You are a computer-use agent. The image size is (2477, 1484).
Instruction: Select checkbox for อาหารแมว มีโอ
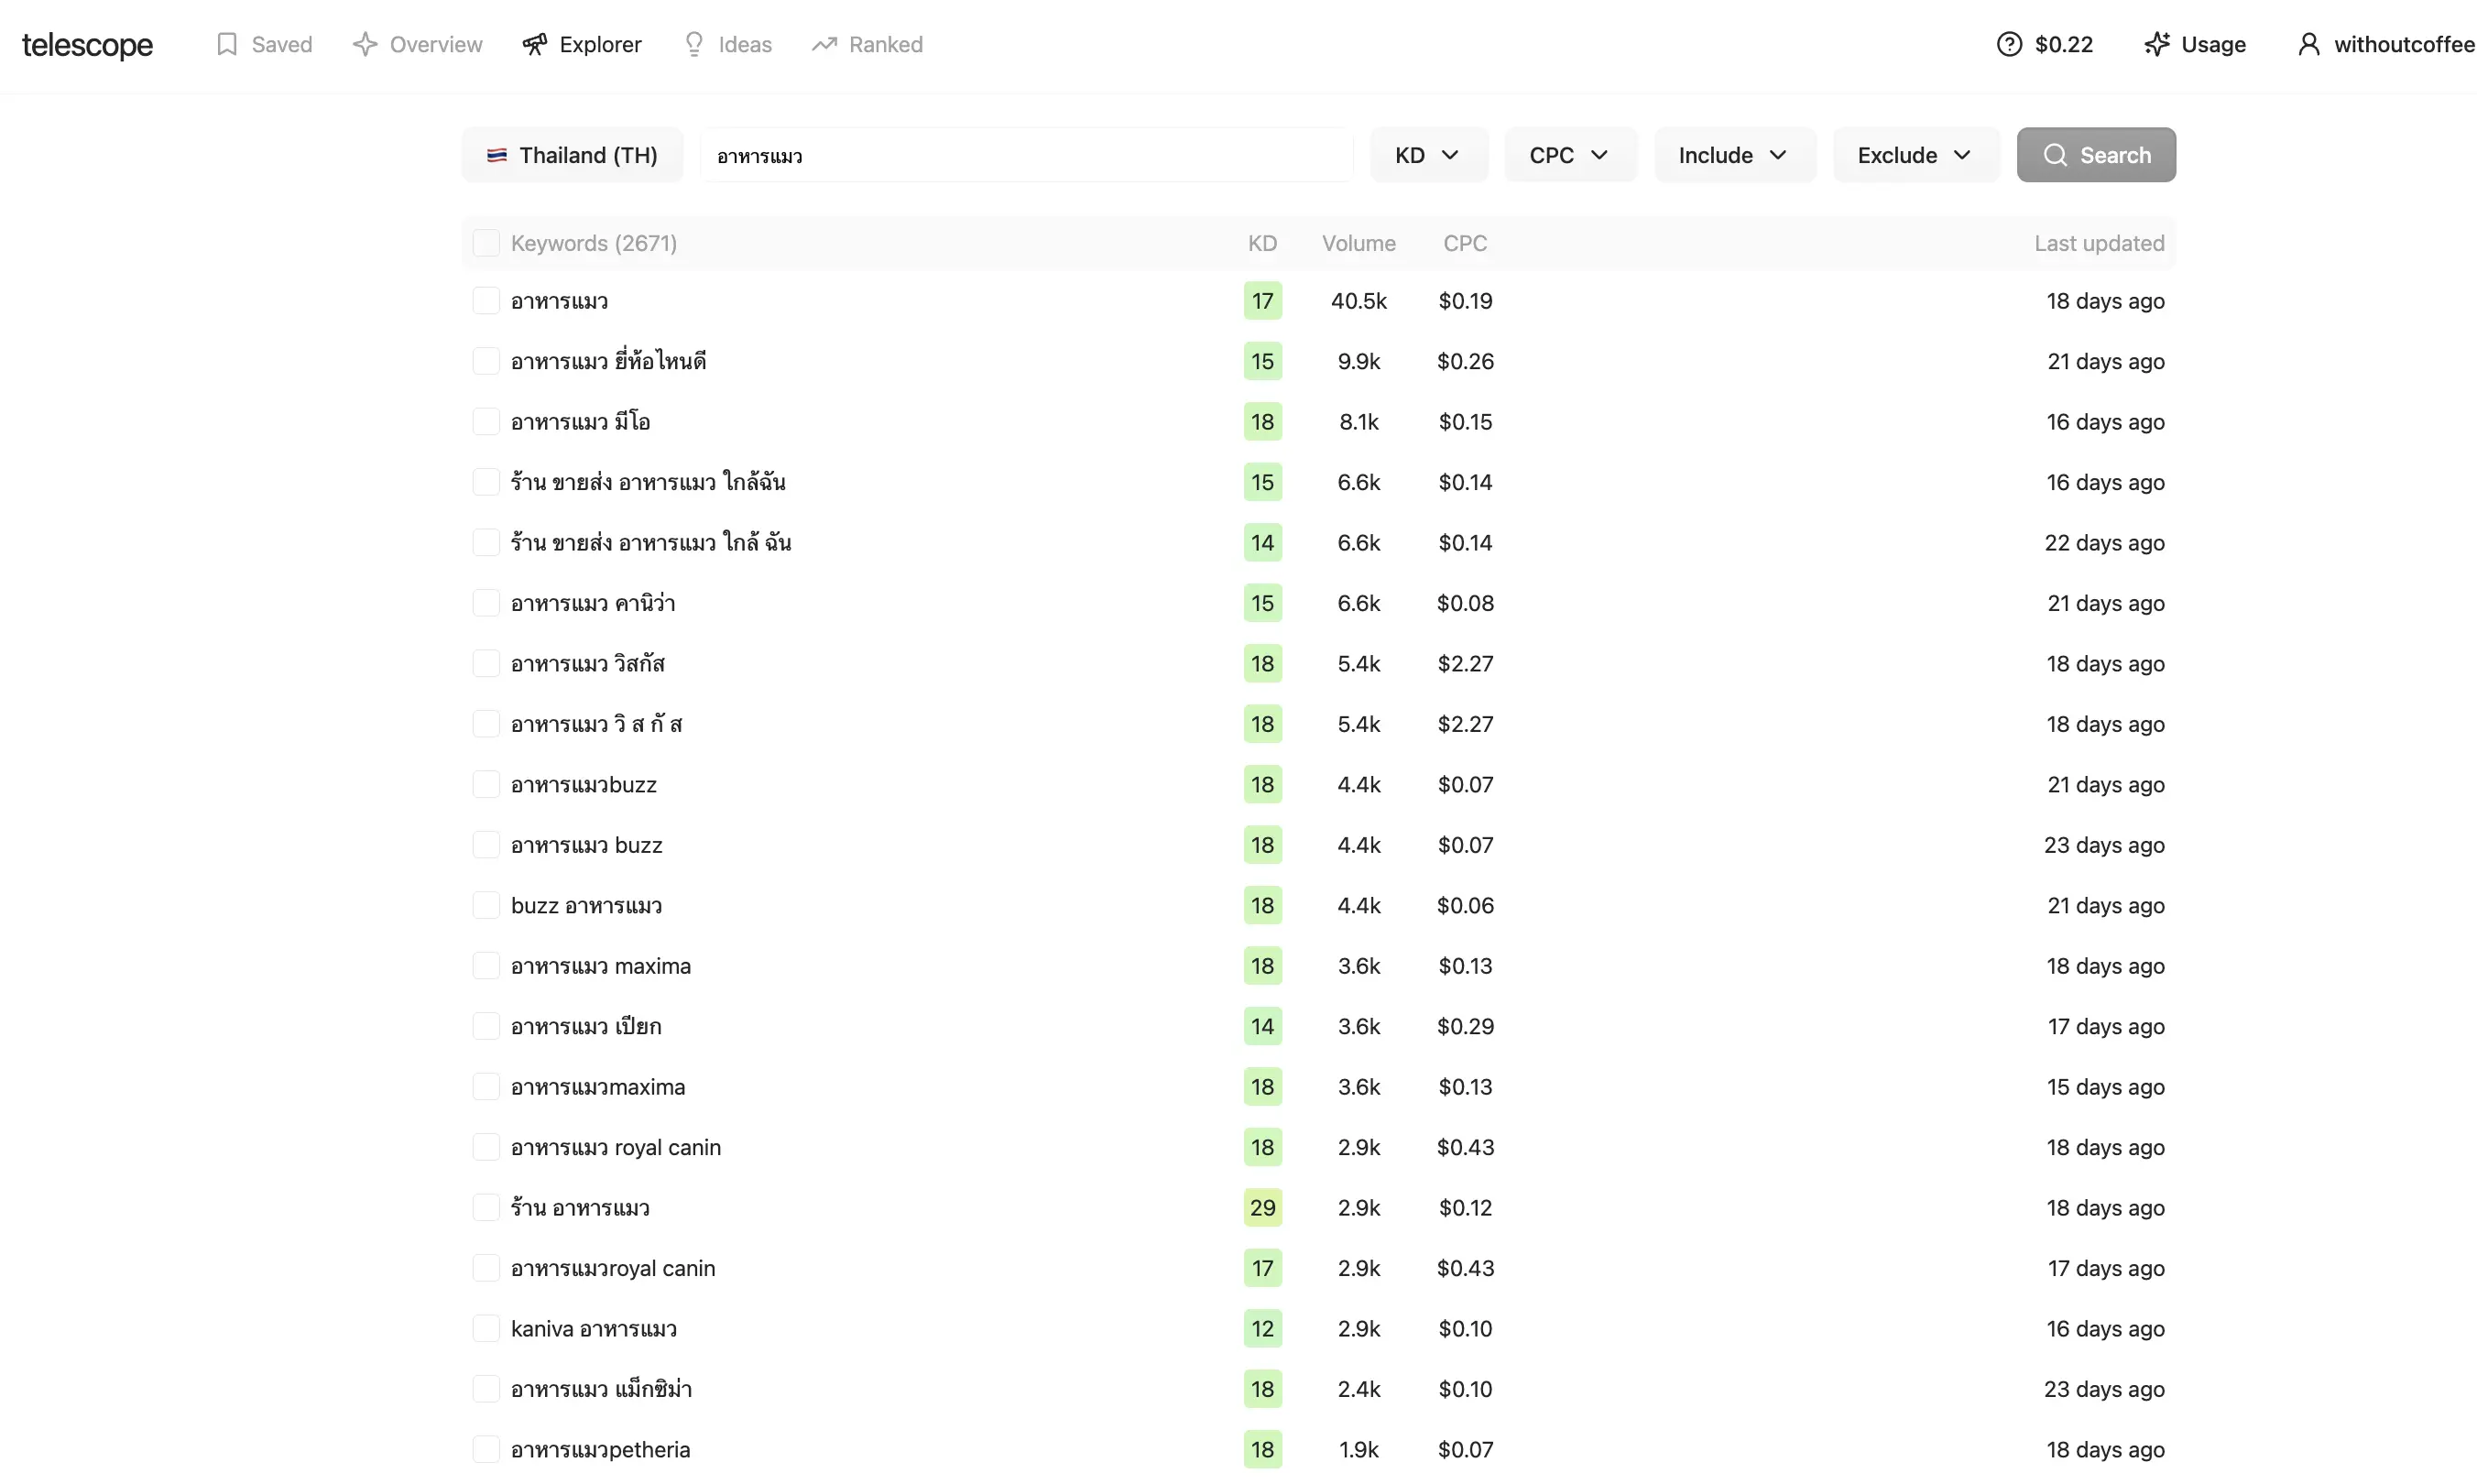pyautogui.click(x=486, y=422)
